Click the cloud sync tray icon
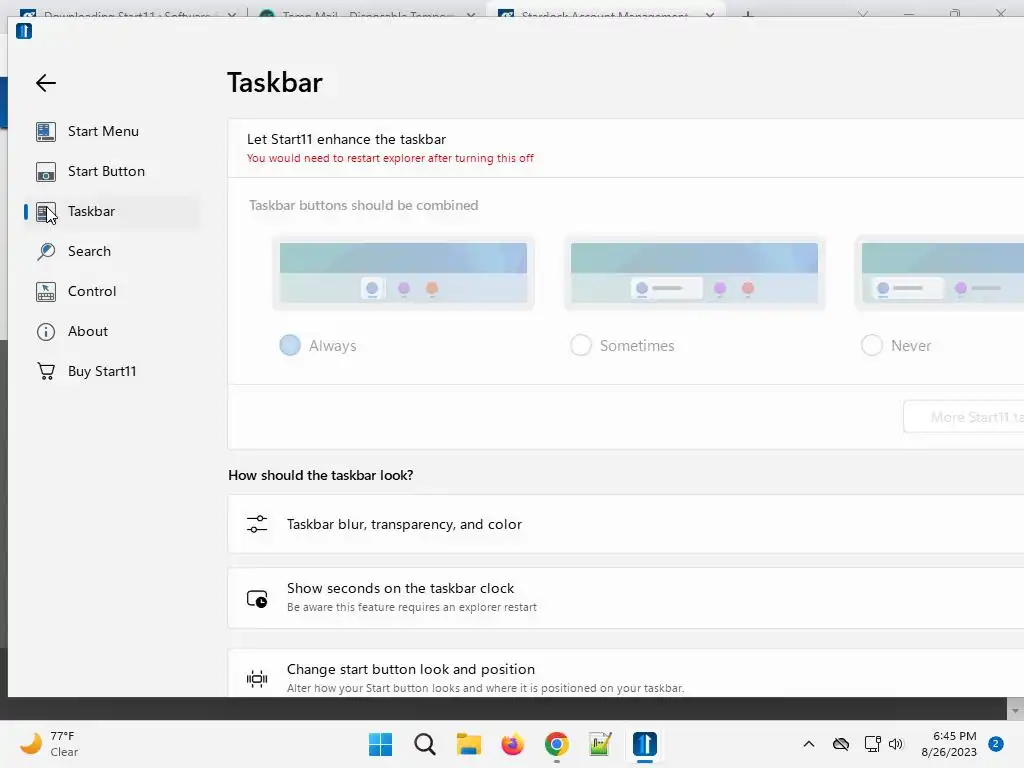This screenshot has height=768, width=1024. point(840,744)
